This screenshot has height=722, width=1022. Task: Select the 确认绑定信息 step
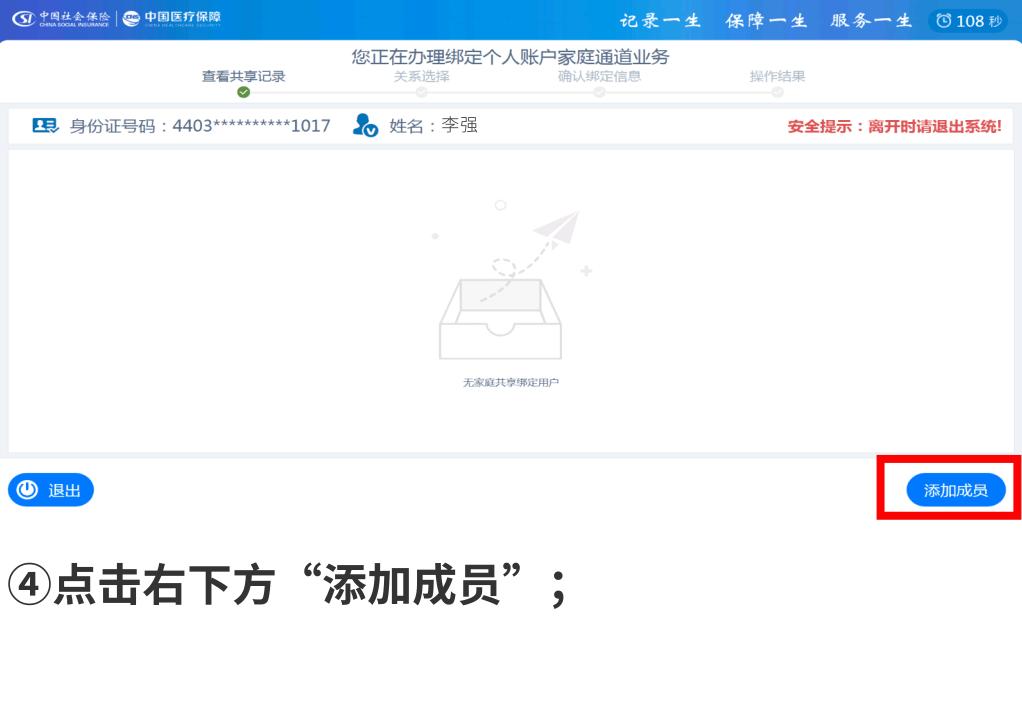click(x=599, y=76)
